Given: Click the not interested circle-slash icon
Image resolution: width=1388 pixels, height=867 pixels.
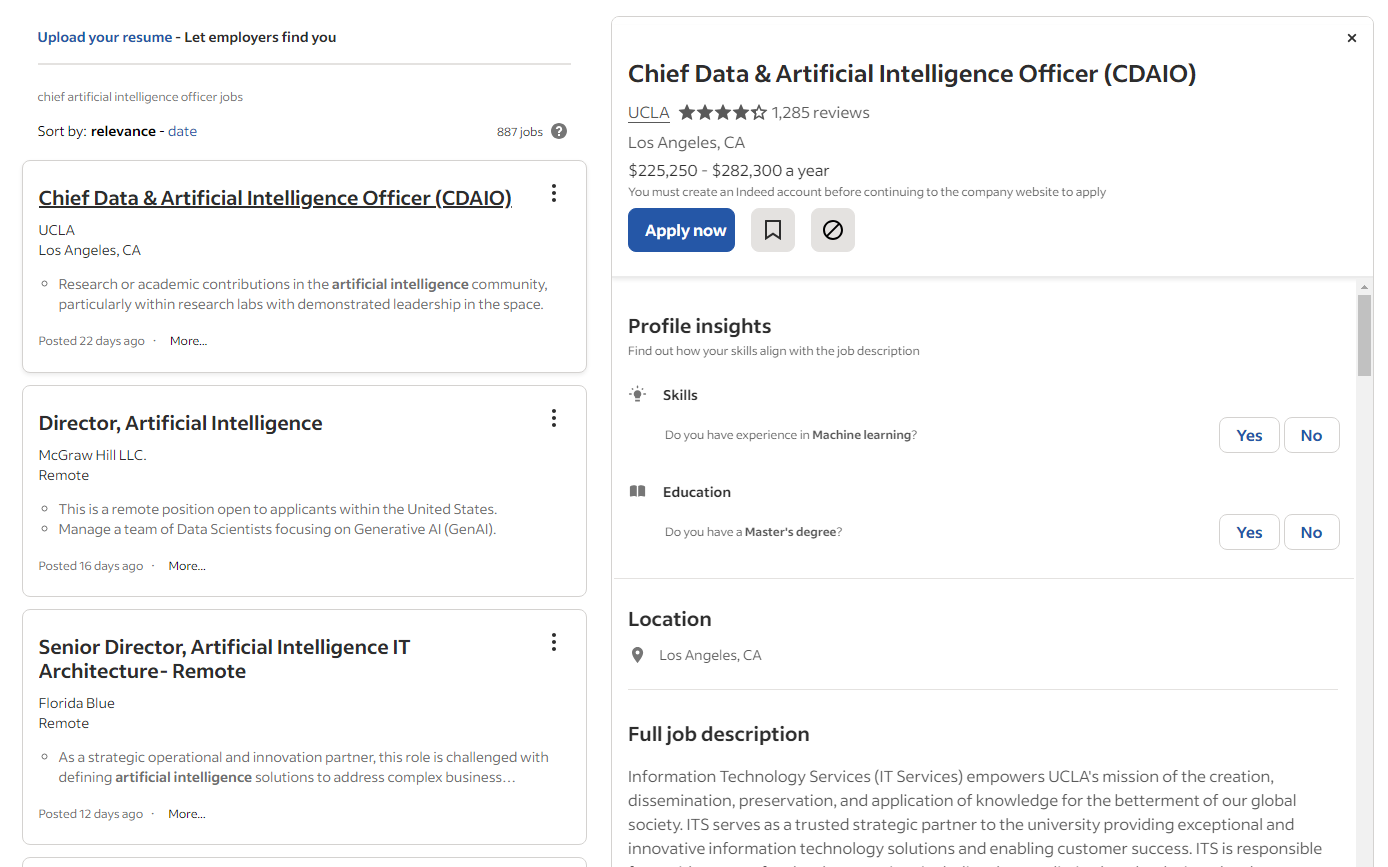Looking at the screenshot, I should tap(833, 230).
